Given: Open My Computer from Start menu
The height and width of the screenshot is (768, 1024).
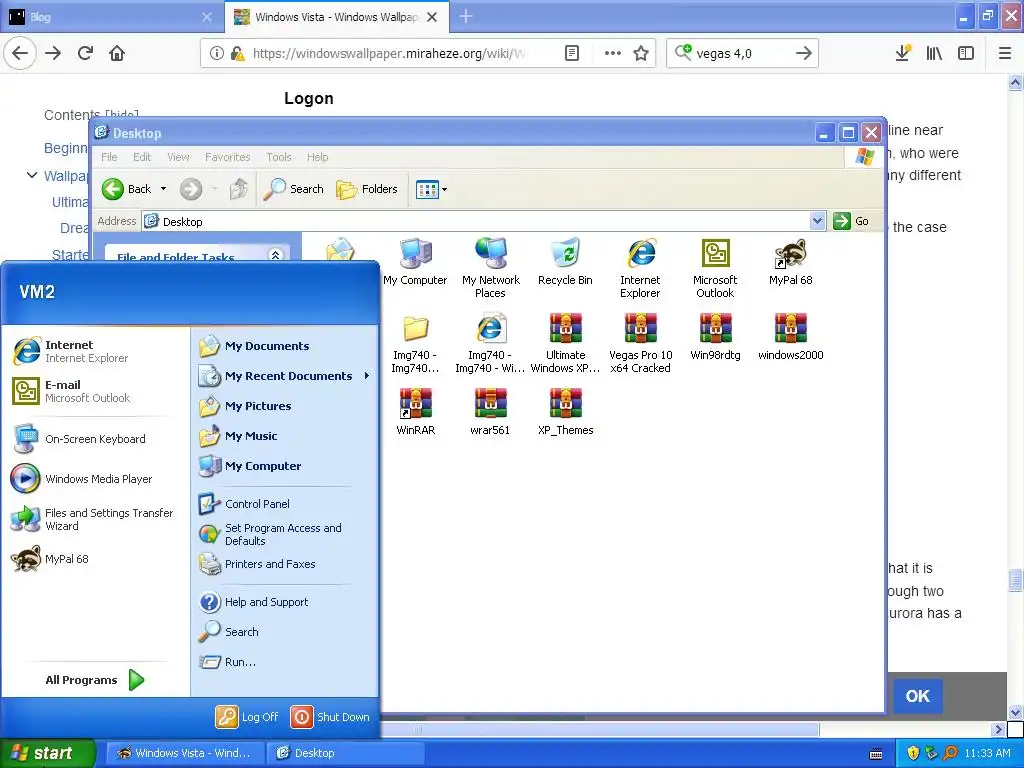Looking at the screenshot, I should click(285, 466).
